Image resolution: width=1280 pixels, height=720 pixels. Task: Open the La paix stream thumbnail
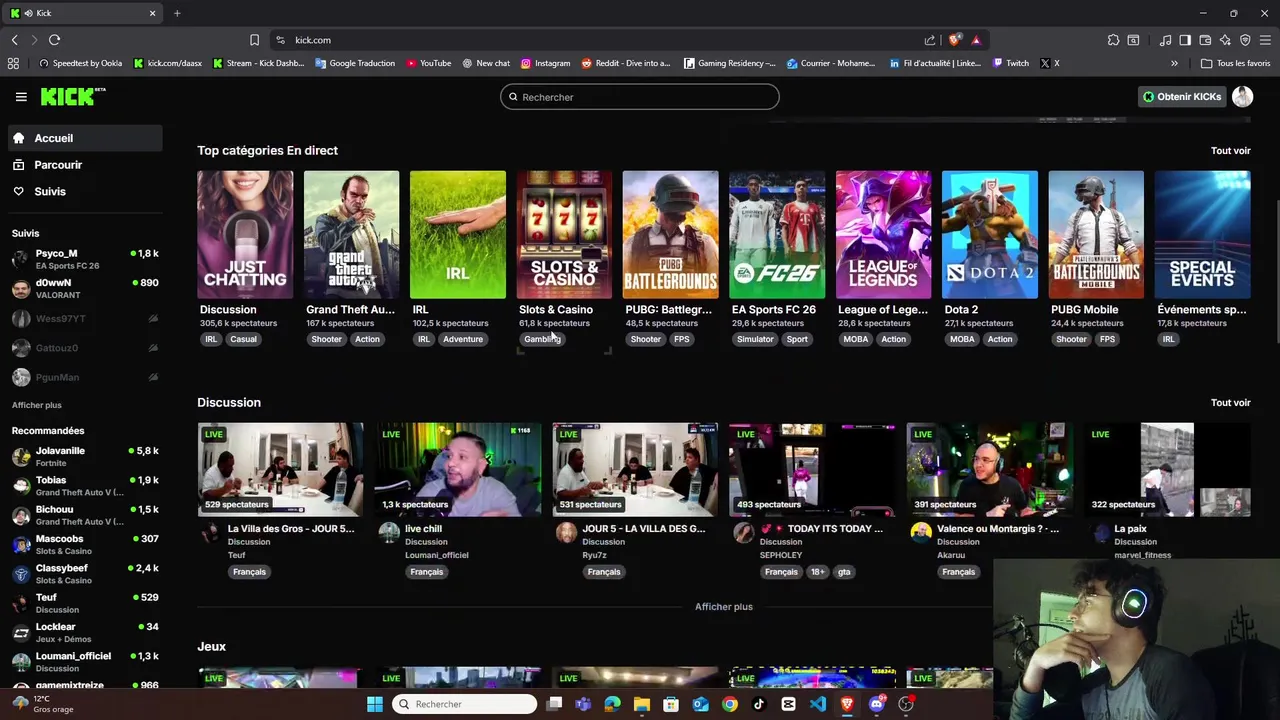coord(1167,469)
